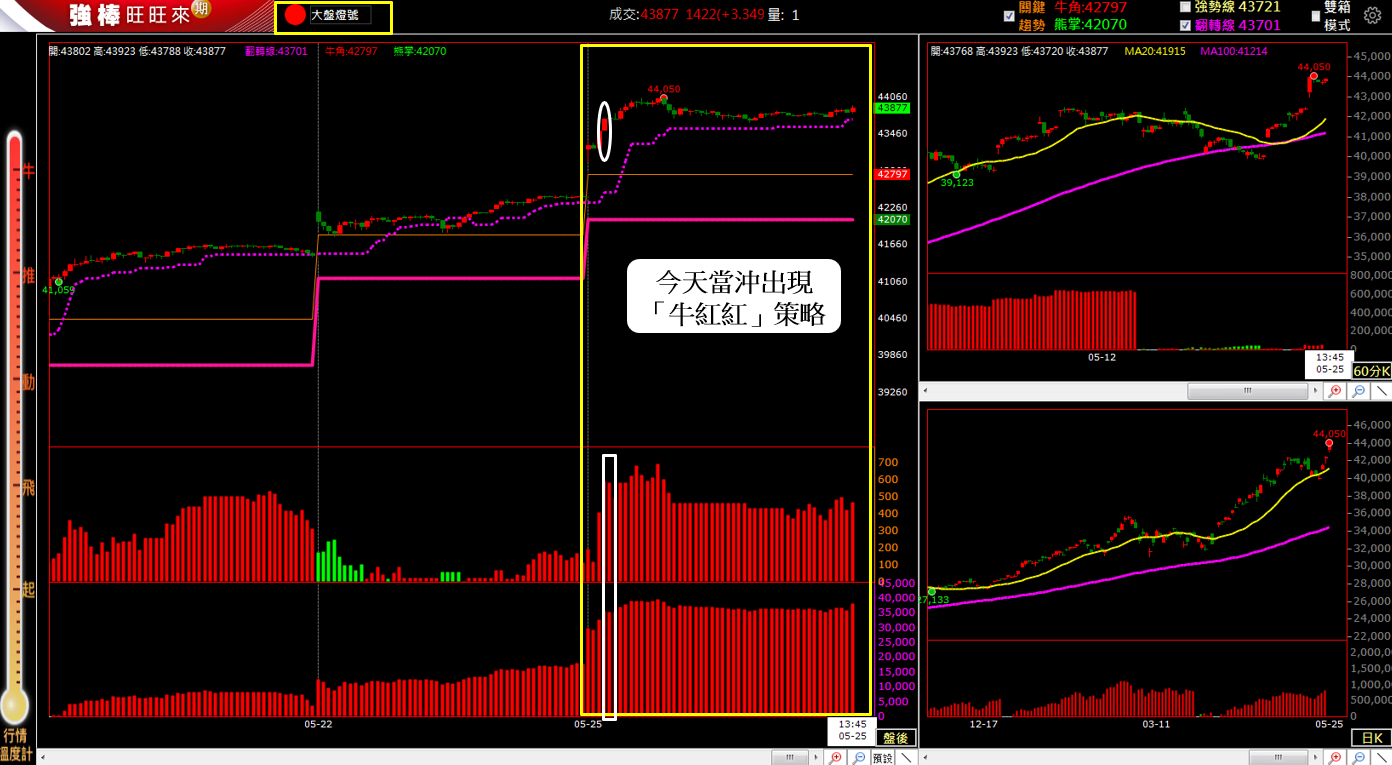Zoom in on the 60分K chart
The height and width of the screenshot is (765, 1392).
tap(1335, 390)
